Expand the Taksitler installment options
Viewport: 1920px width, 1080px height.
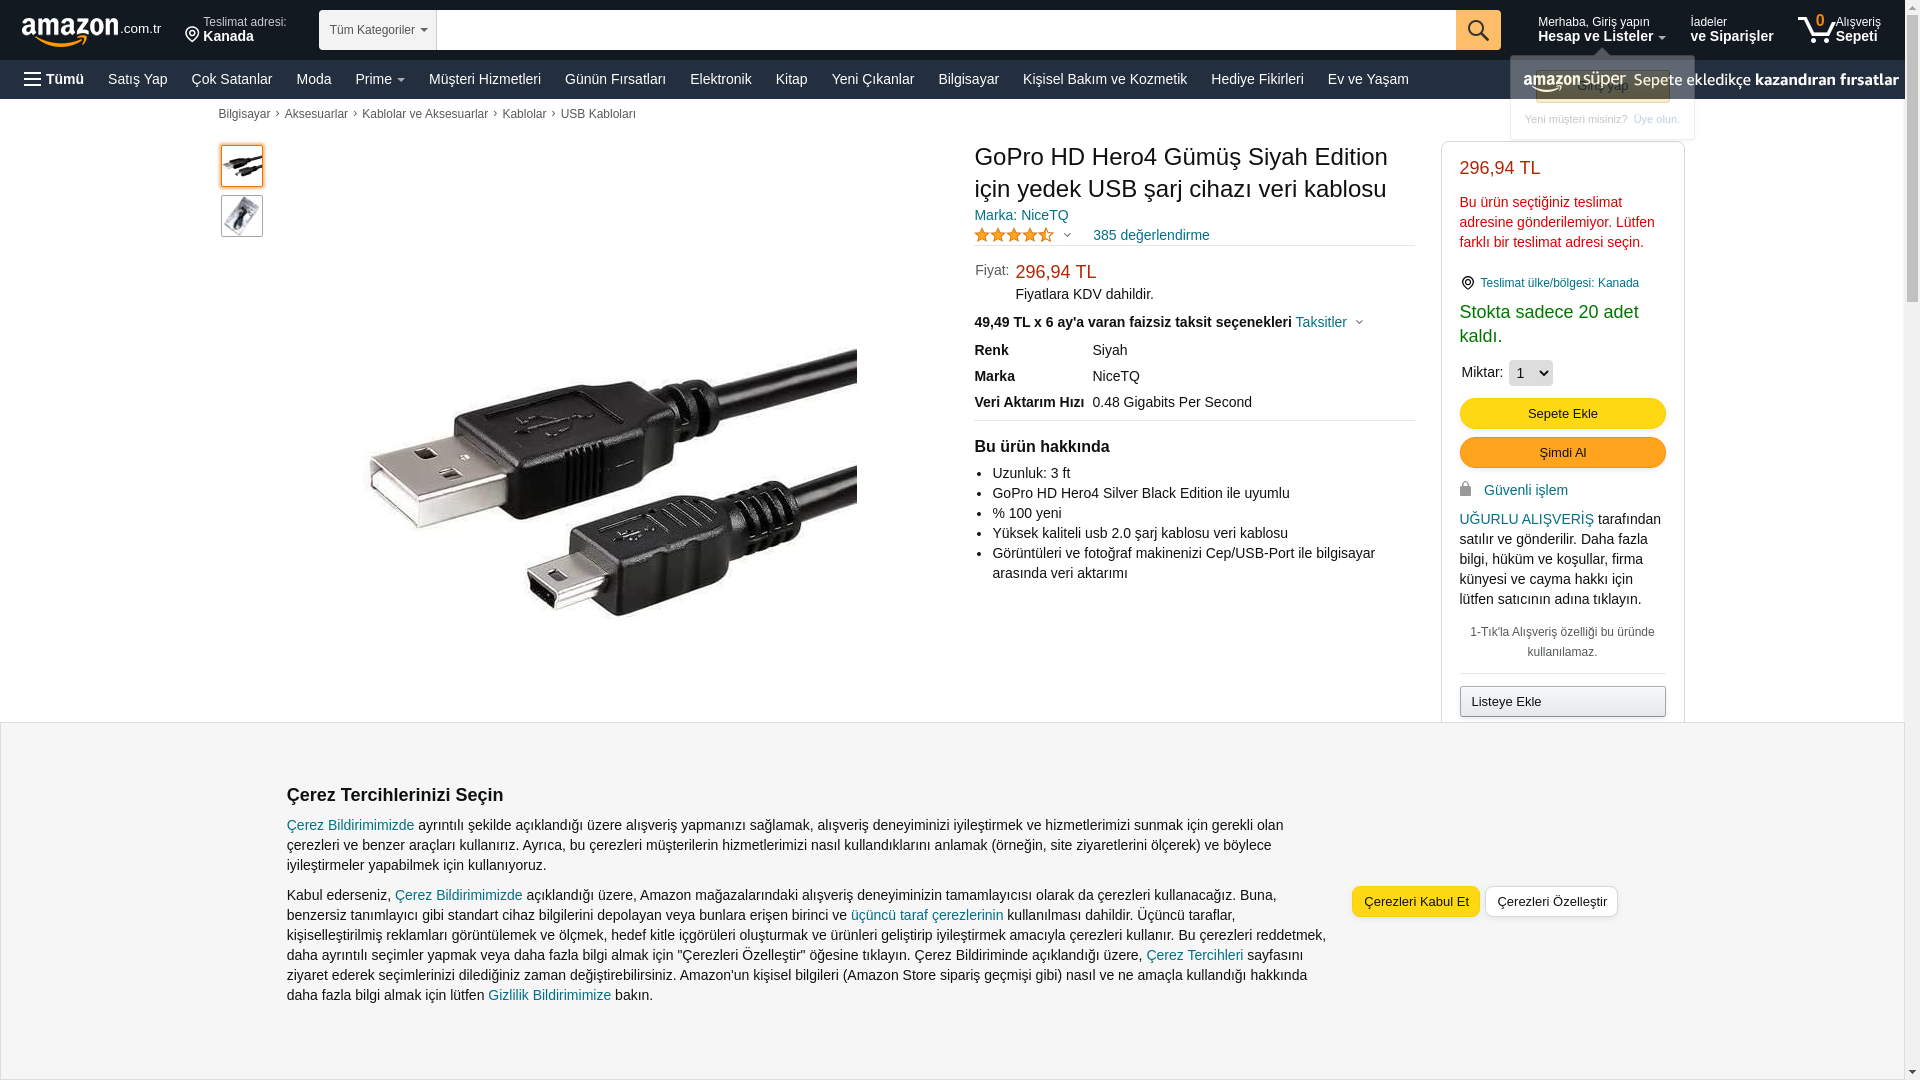tap(1329, 322)
